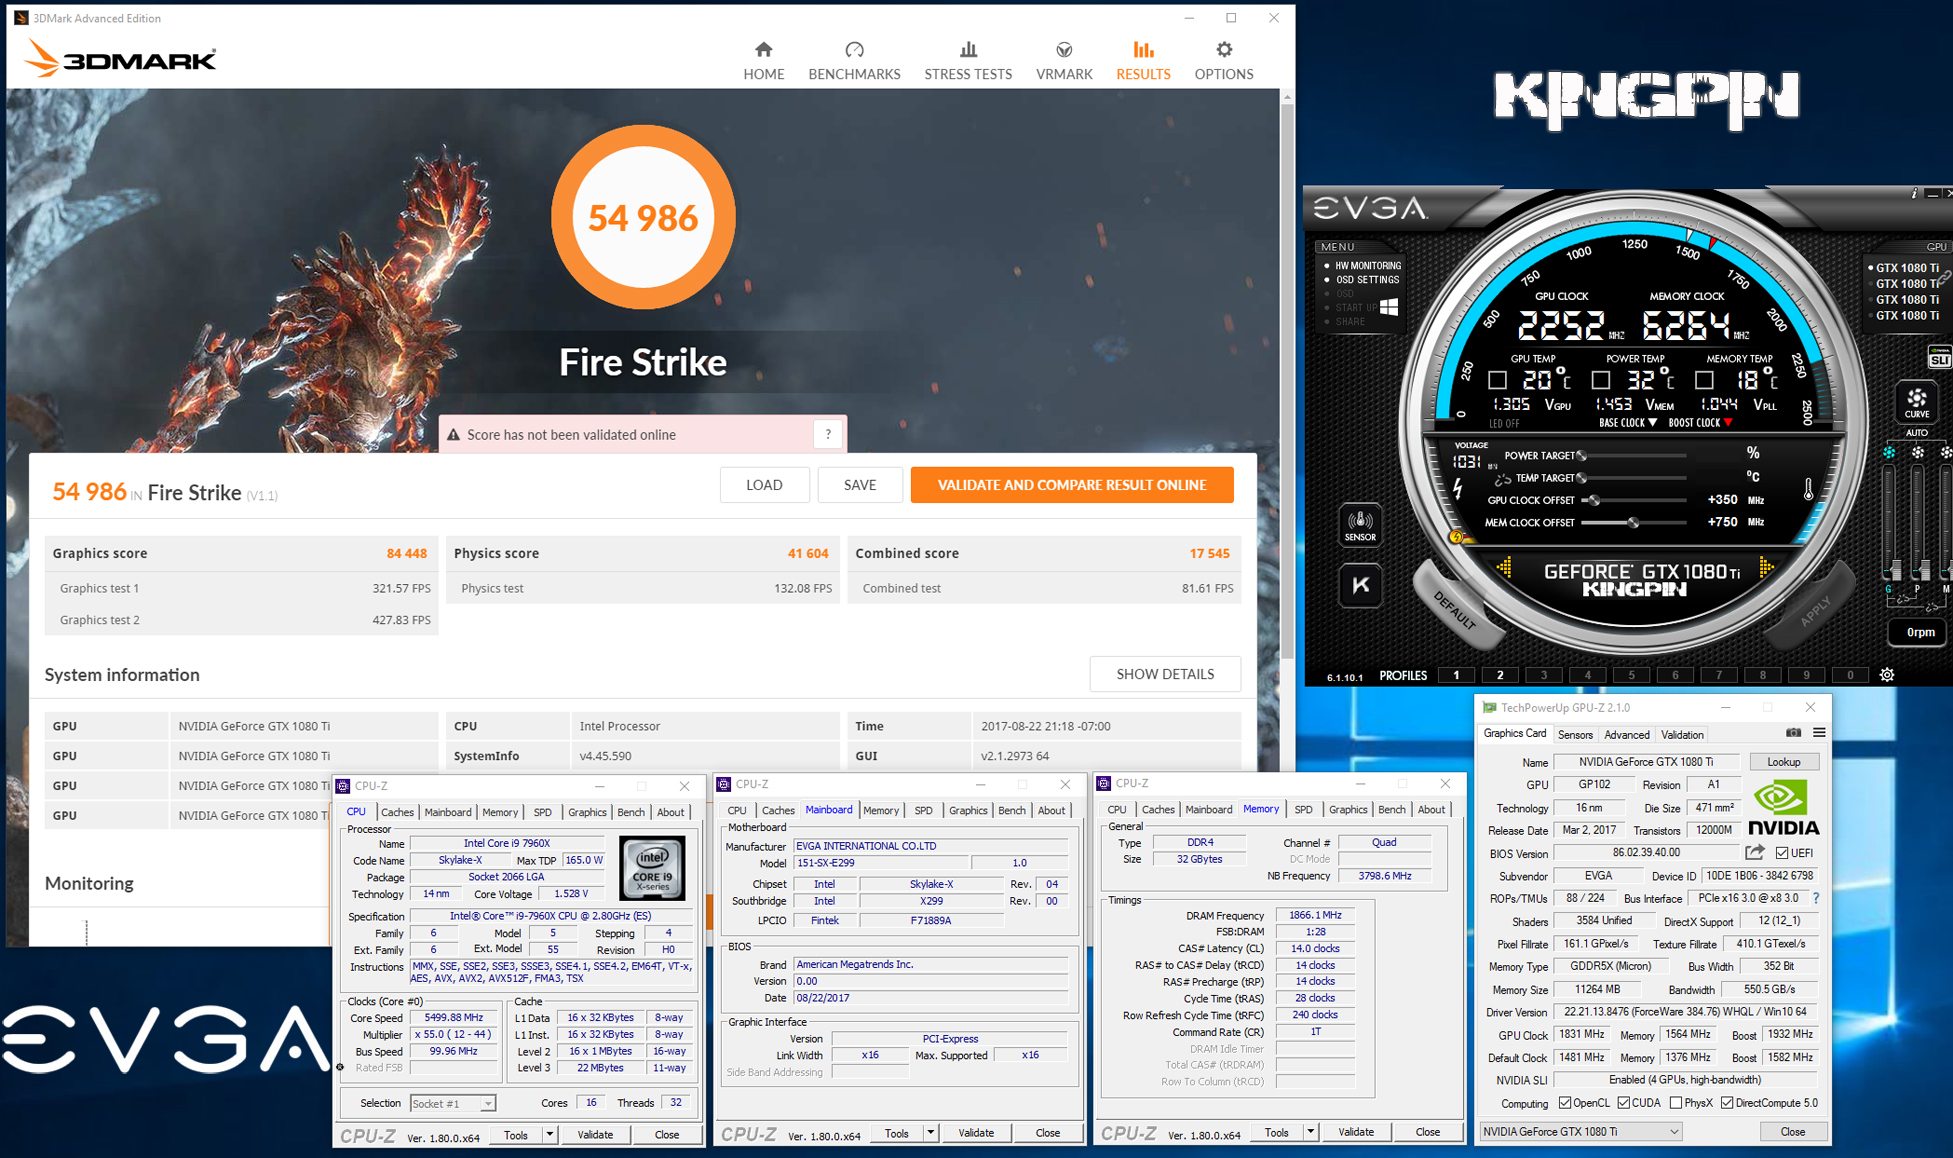Click Lookup button in GPU-Z
Image resolution: width=1953 pixels, height=1158 pixels.
tap(1783, 762)
